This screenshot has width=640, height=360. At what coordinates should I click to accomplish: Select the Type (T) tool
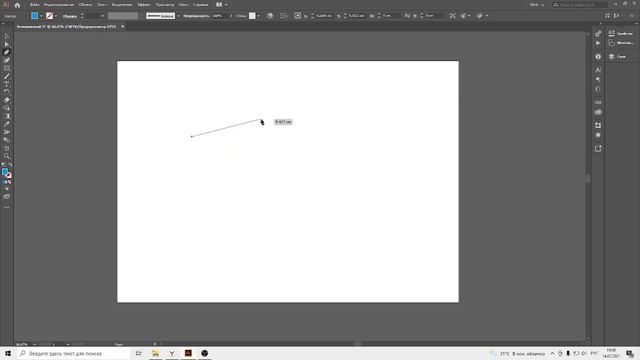[x=7, y=84]
